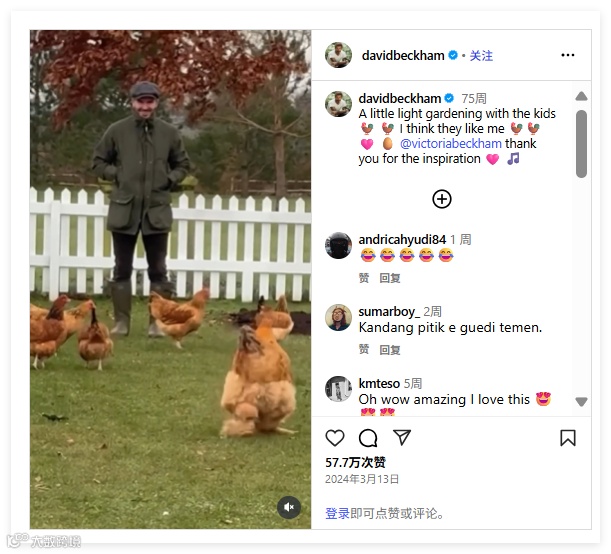
Task: Share post with paper plane icon
Action: (x=402, y=437)
